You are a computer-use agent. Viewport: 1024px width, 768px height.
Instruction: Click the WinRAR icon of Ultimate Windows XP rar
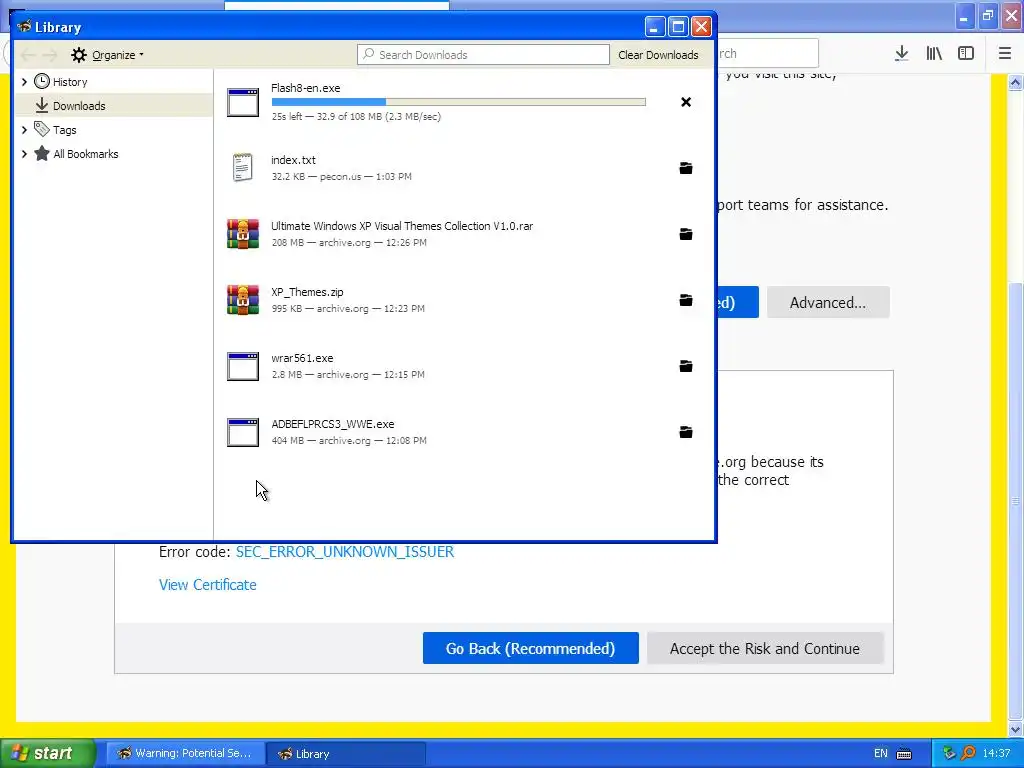pyautogui.click(x=243, y=234)
